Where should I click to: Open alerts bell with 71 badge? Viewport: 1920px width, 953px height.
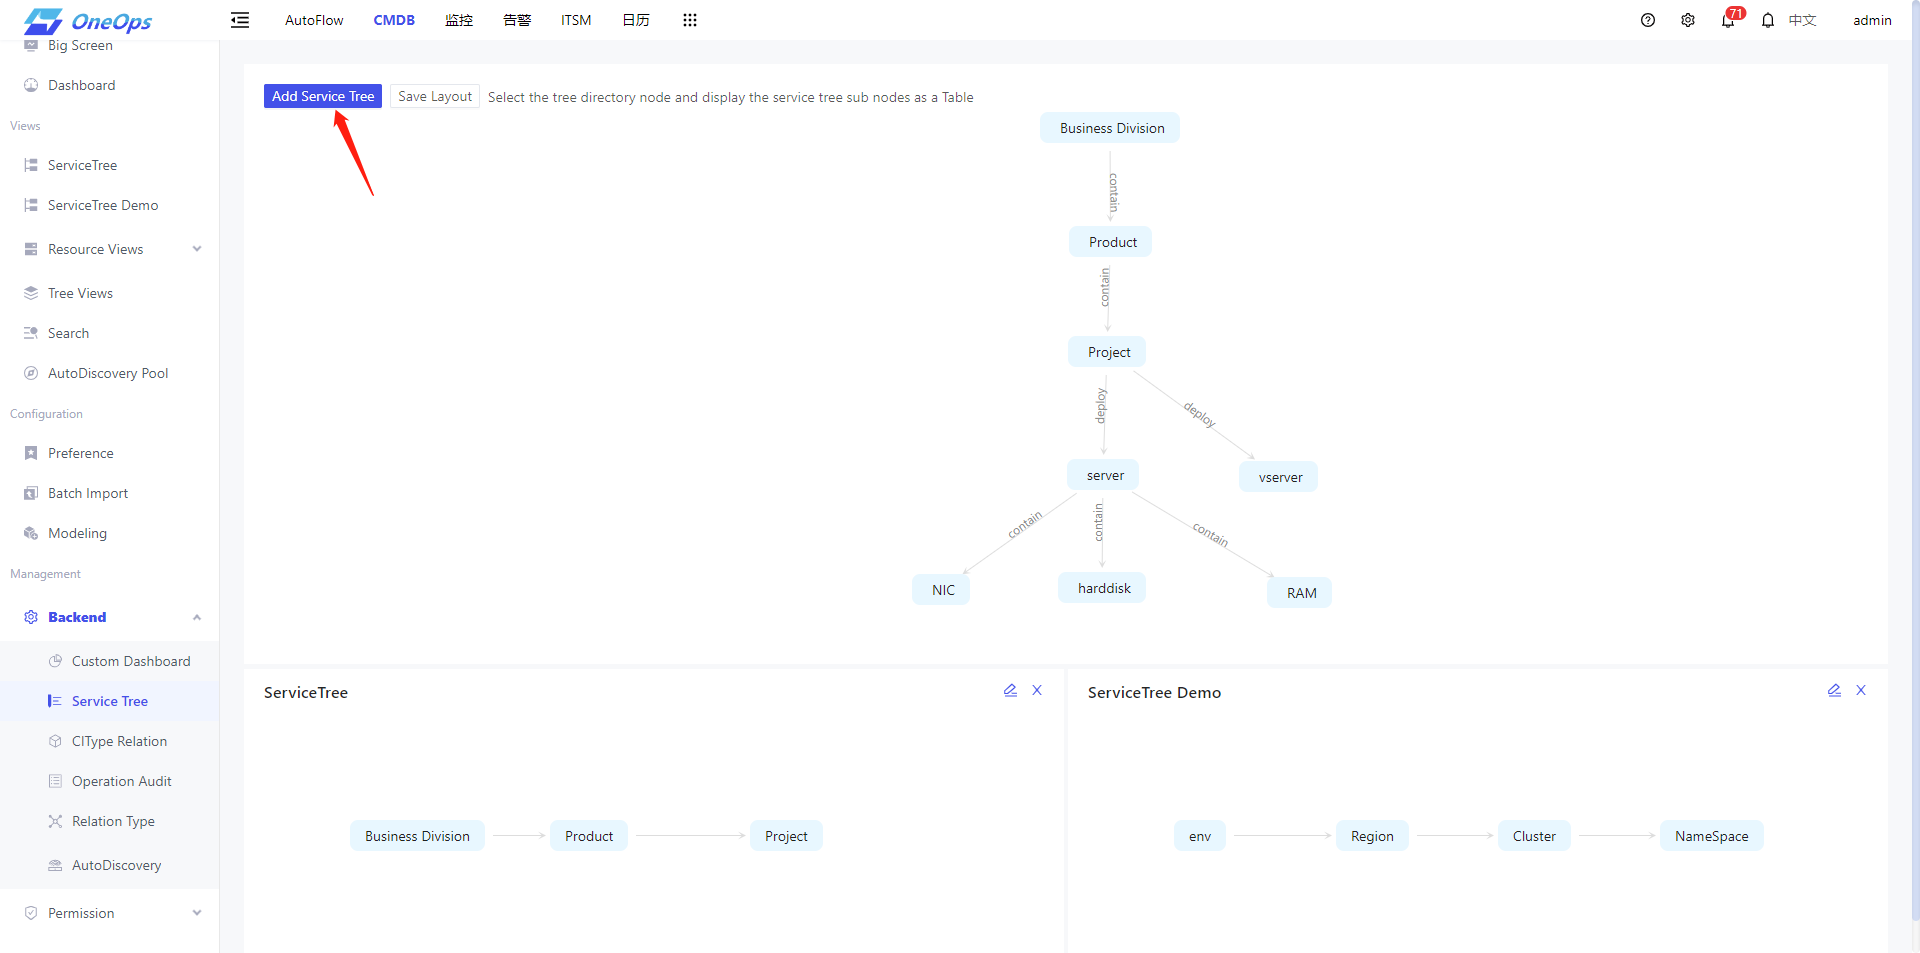pos(1730,19)
